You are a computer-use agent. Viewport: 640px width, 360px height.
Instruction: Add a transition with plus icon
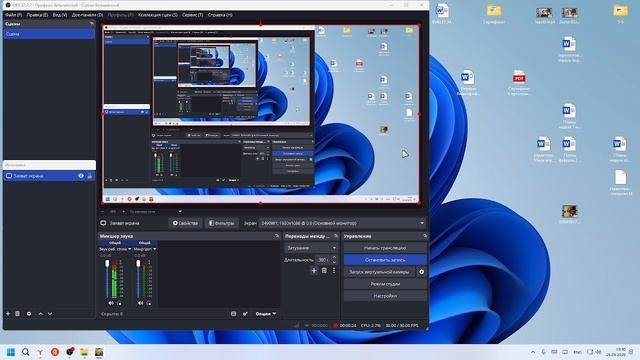coord(314,270)
